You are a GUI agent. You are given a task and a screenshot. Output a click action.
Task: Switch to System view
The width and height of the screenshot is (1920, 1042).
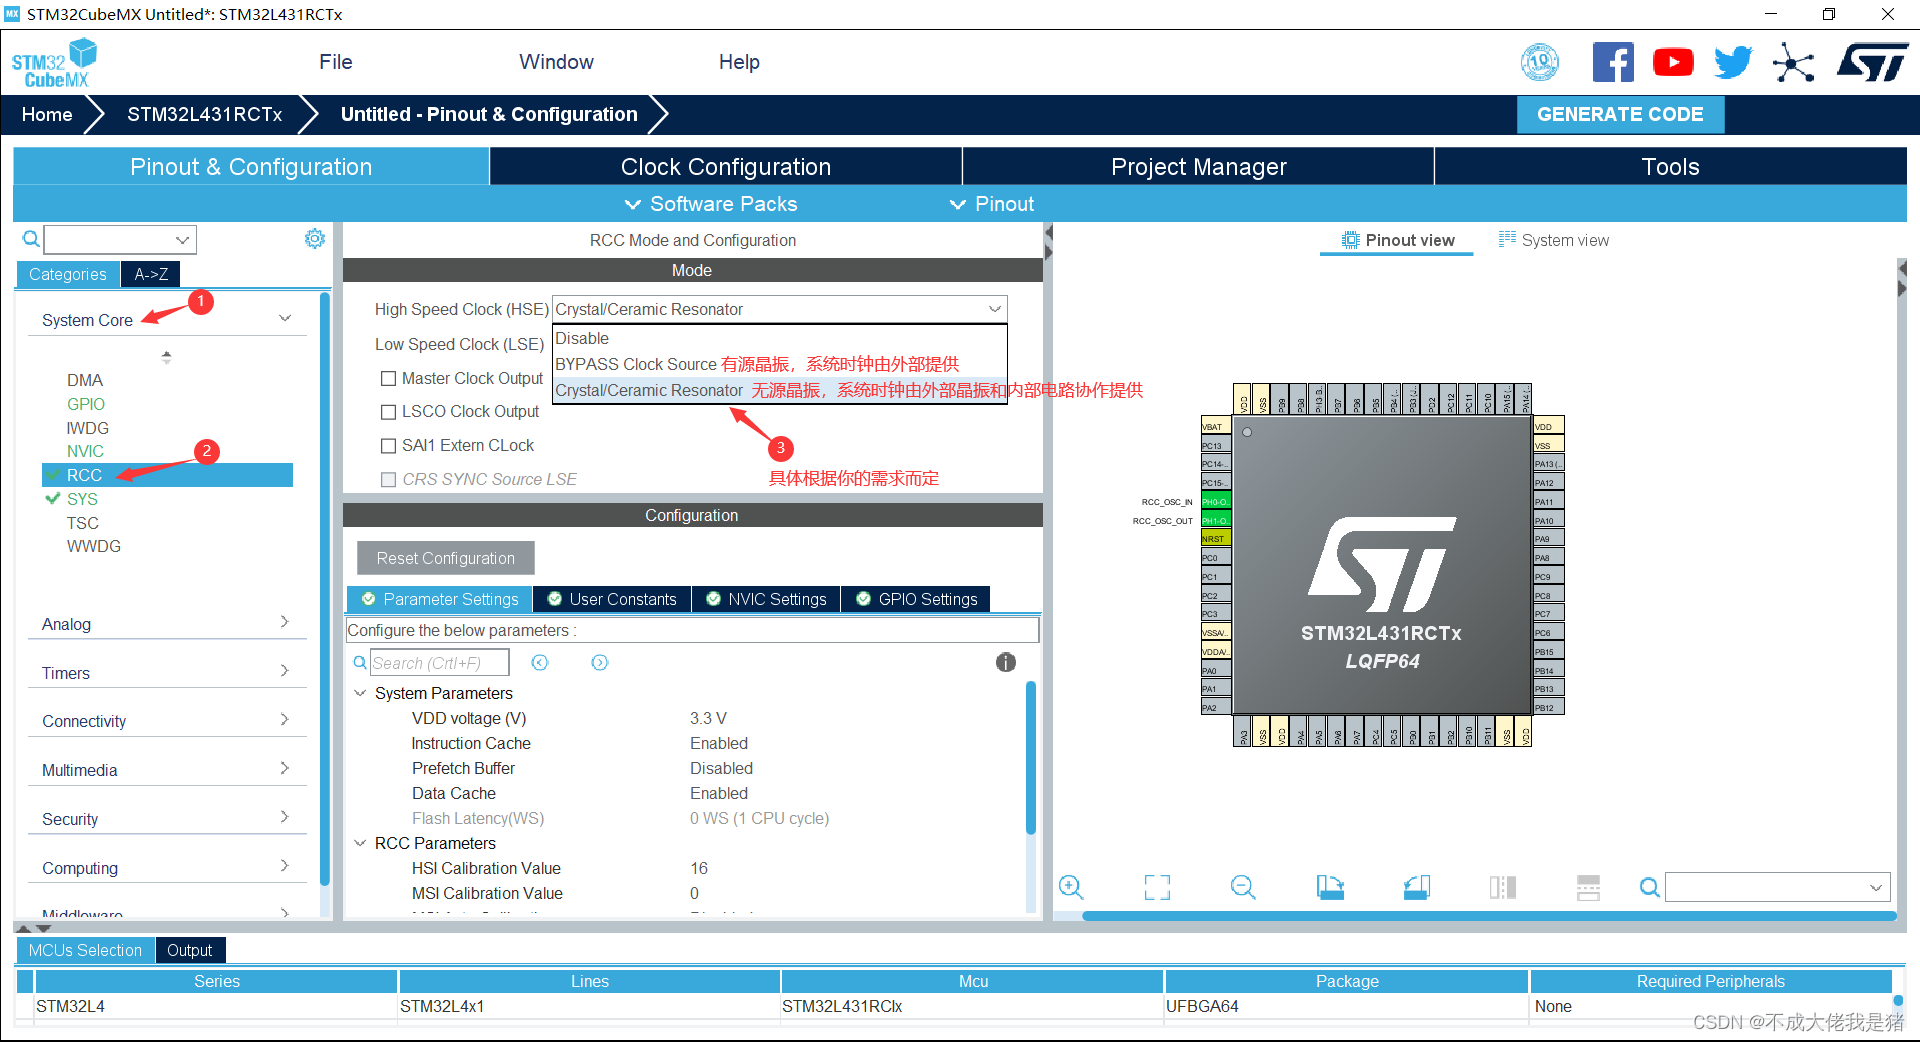1554,240
